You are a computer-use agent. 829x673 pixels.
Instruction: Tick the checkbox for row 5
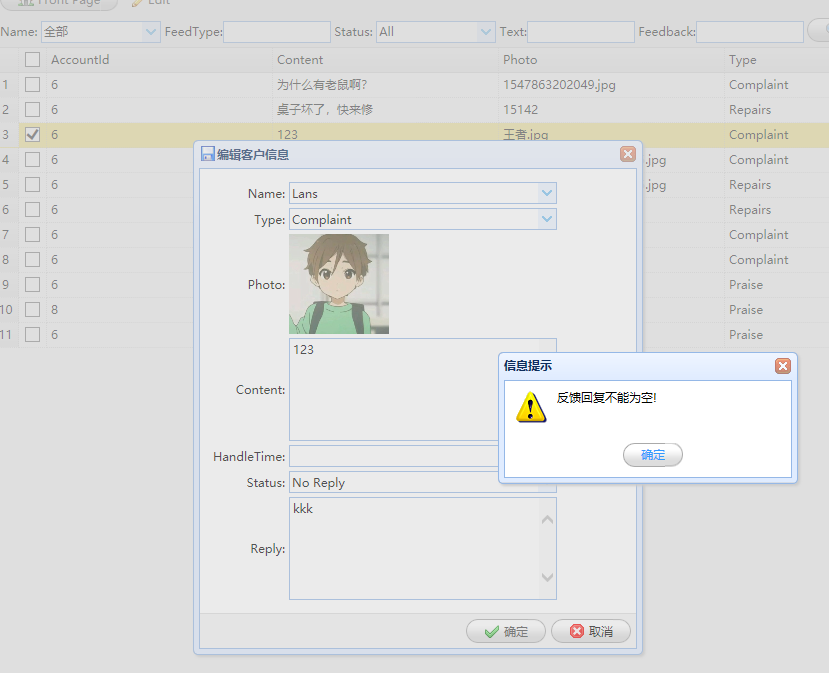(x=32, y=185)
